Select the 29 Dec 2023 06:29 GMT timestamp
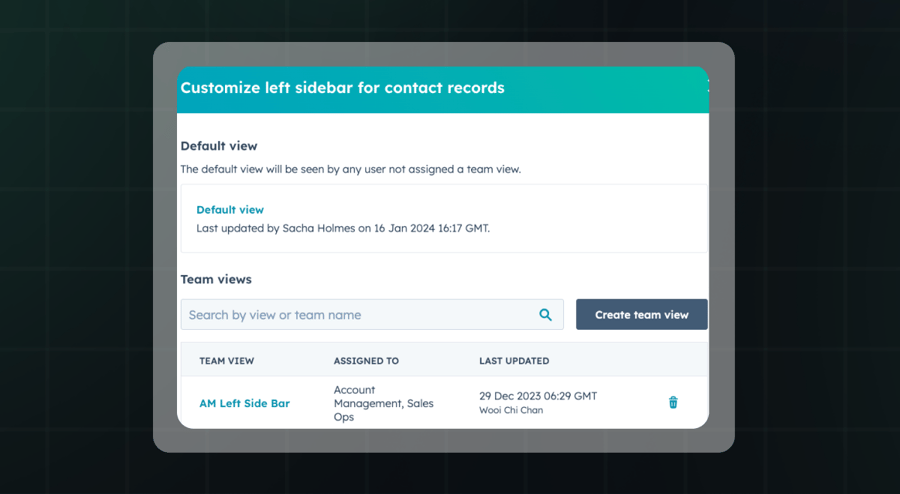The width and height of the screenshot is (900, 494). (x=538, y=396)
